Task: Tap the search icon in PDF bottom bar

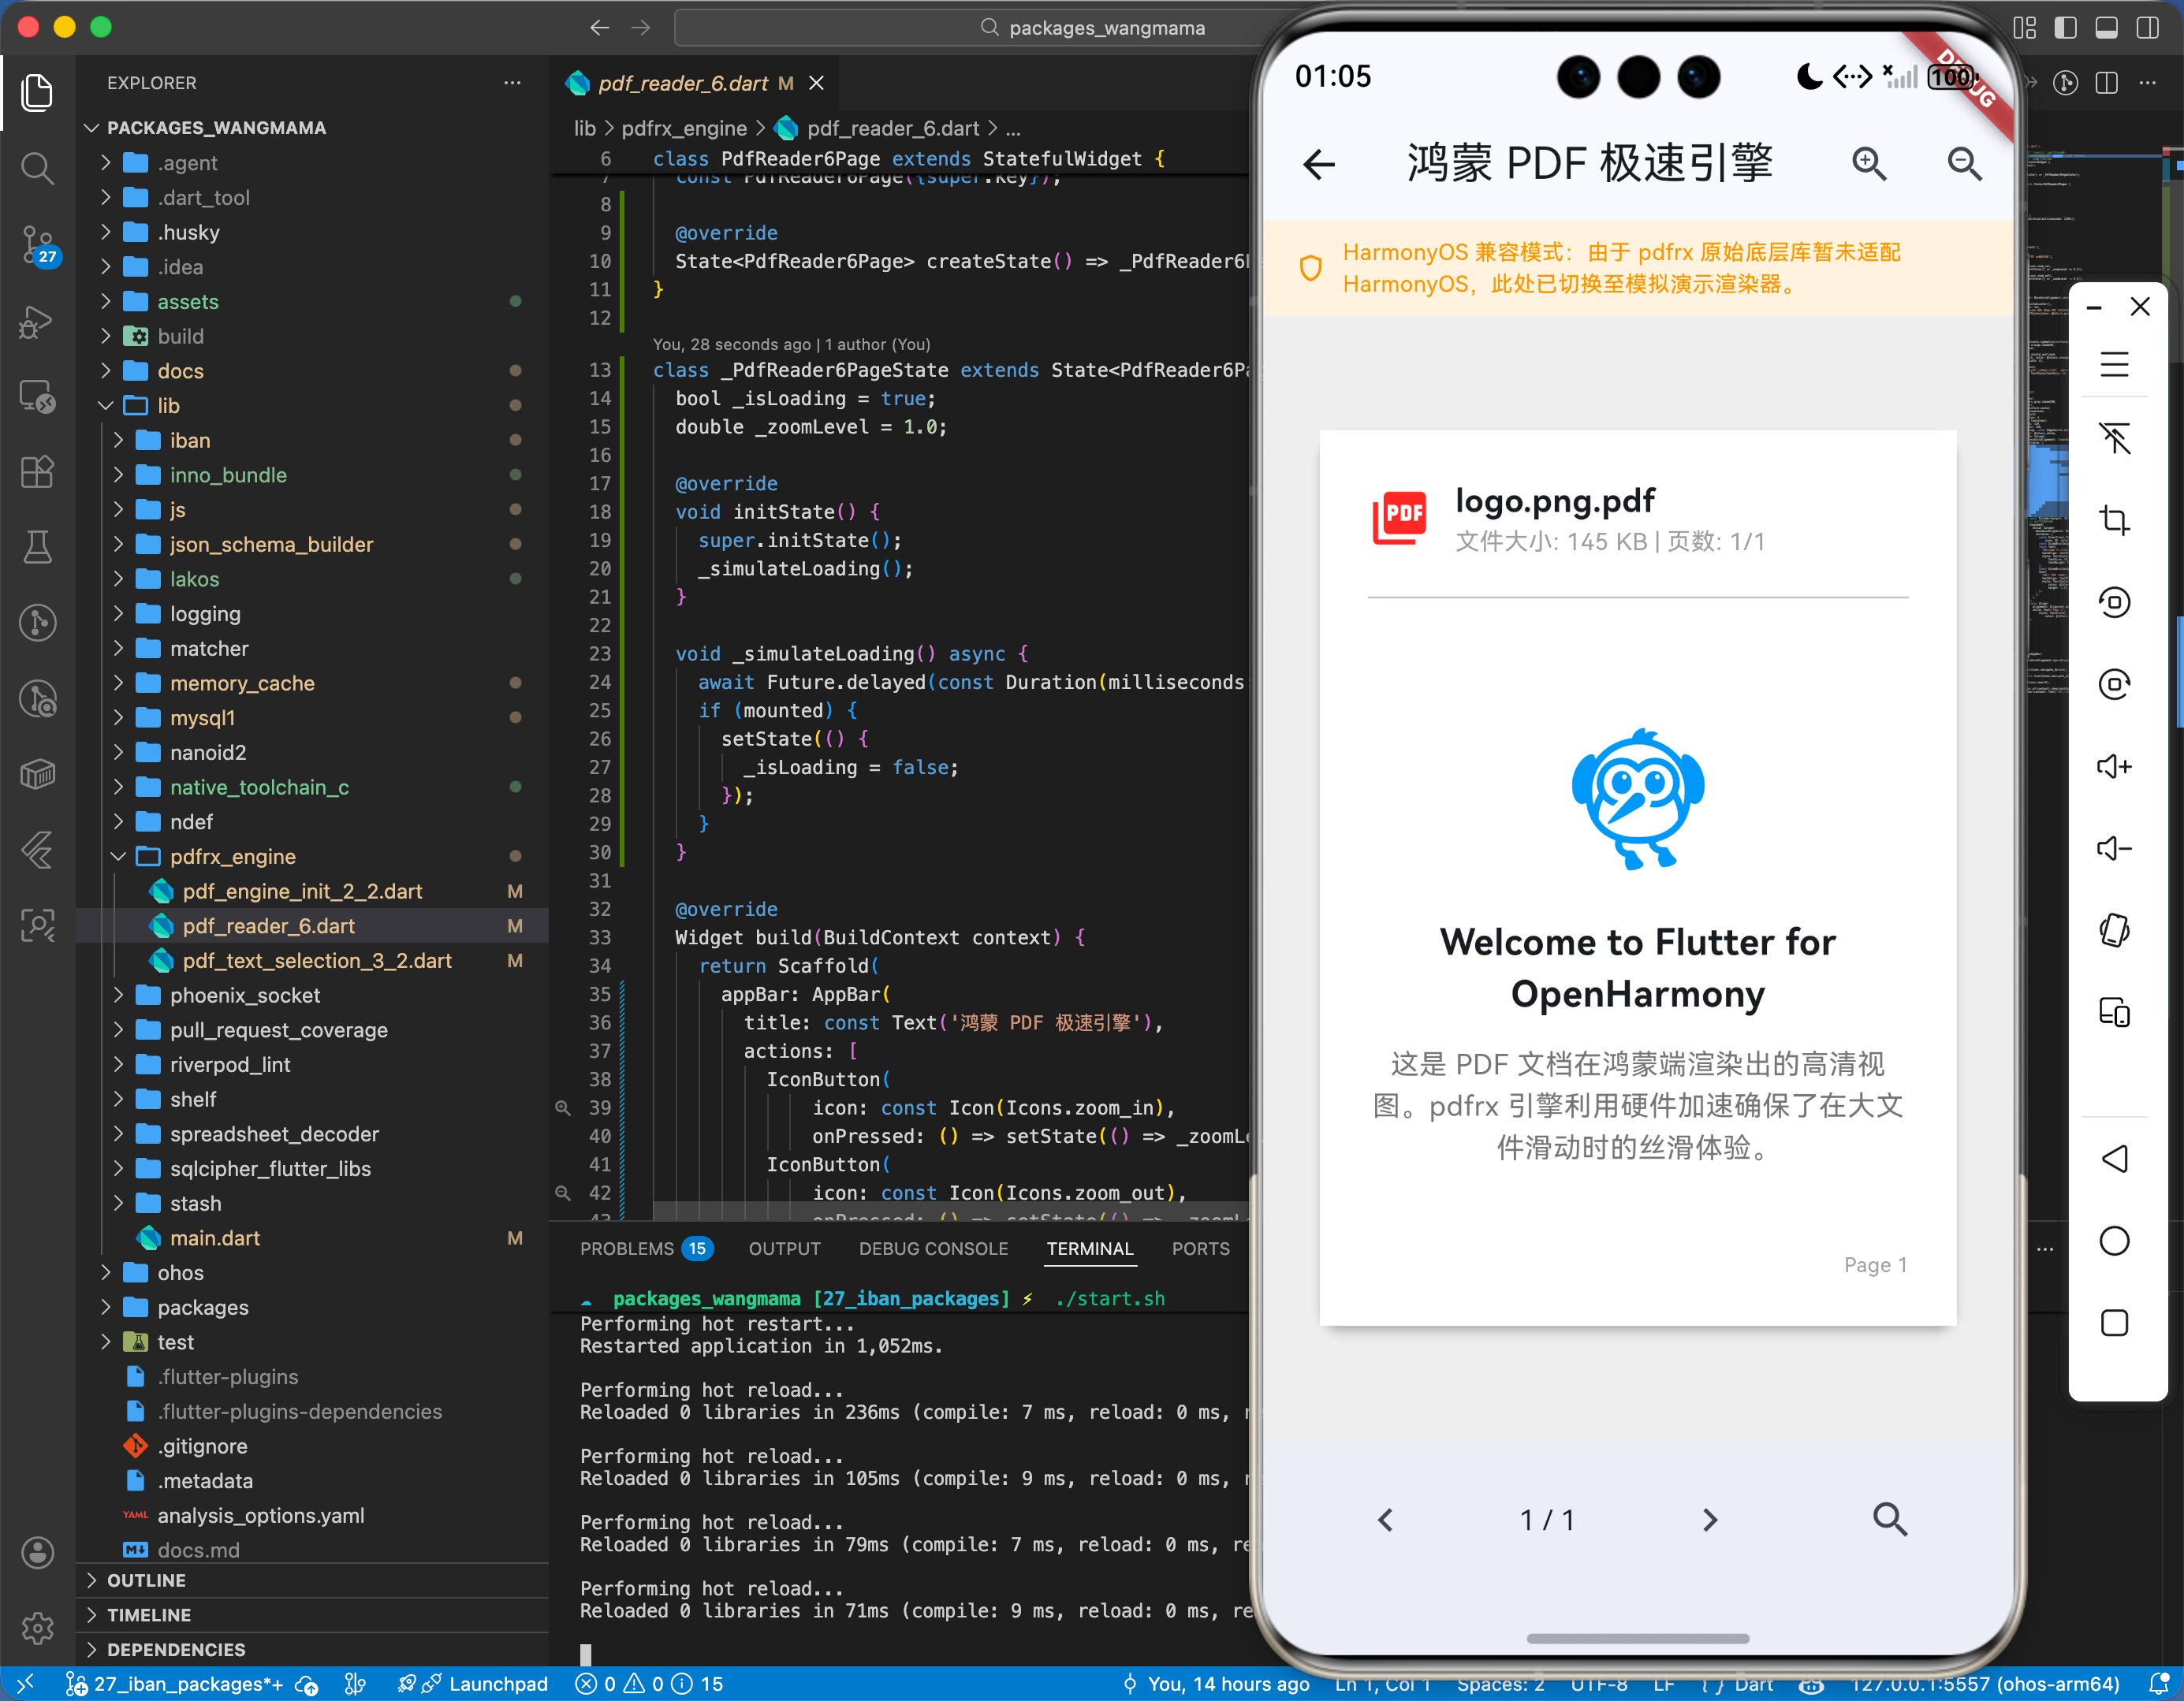Action: pyautogui.click(x=1889, y=1519)
